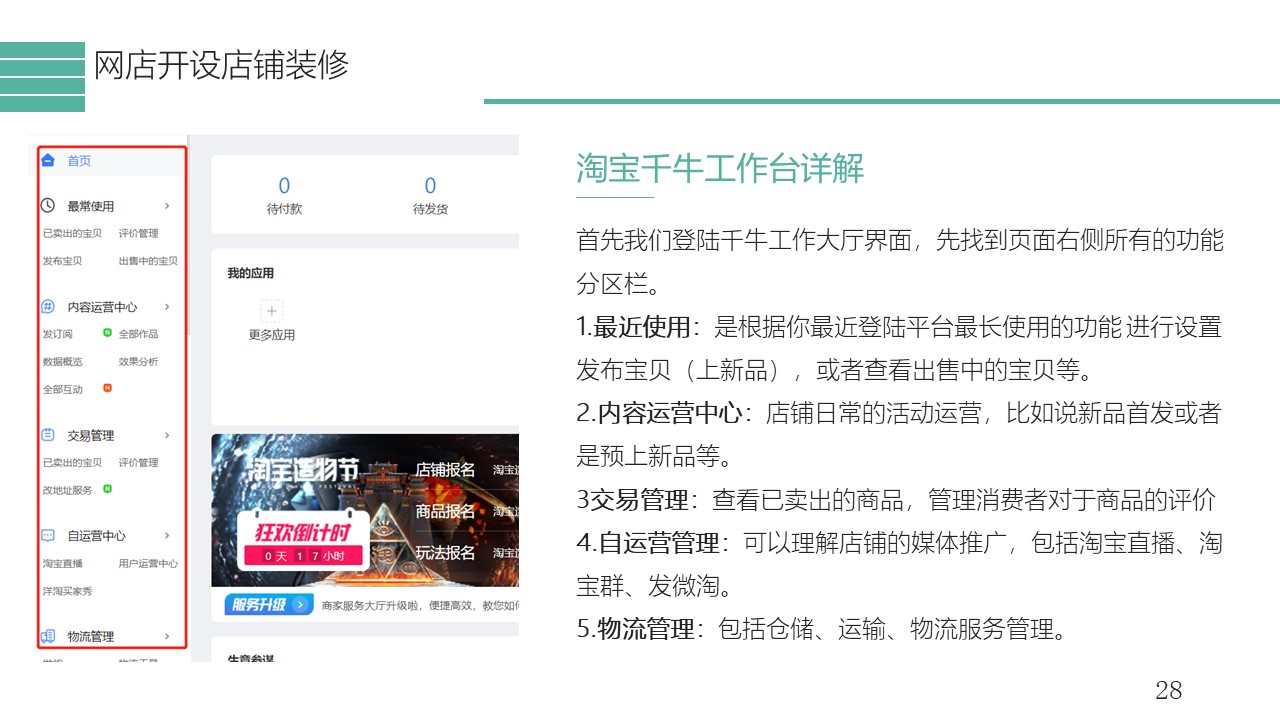Click the clipboard icon beside 交易管理

[47, 435]
